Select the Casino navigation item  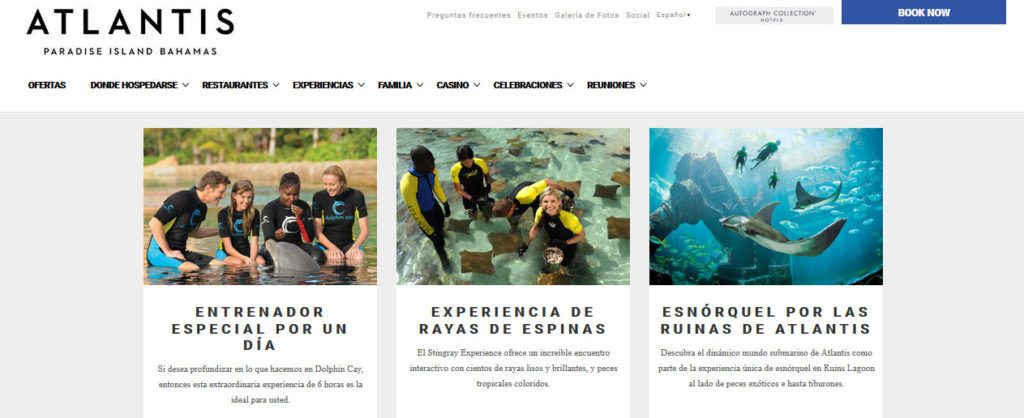453,85
